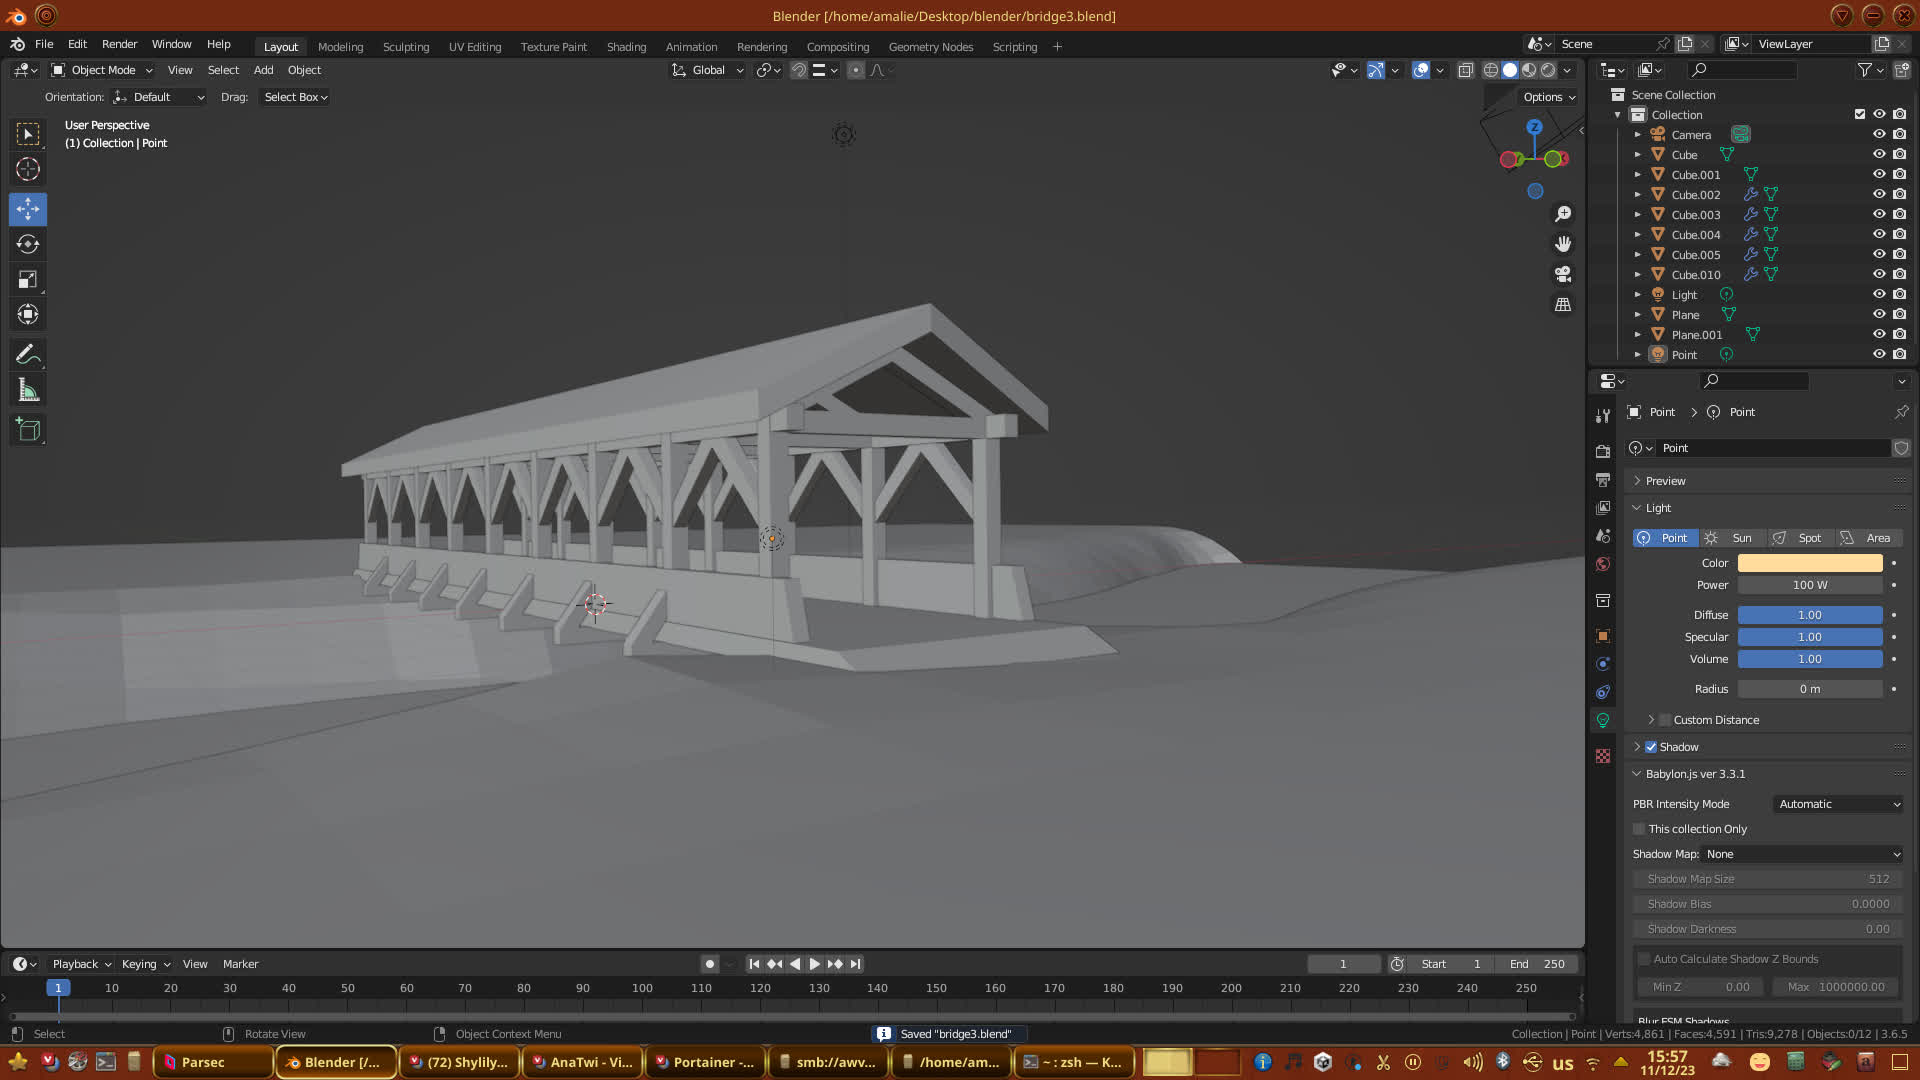Uncheck the Shadow checkbox

[1651, 747]
